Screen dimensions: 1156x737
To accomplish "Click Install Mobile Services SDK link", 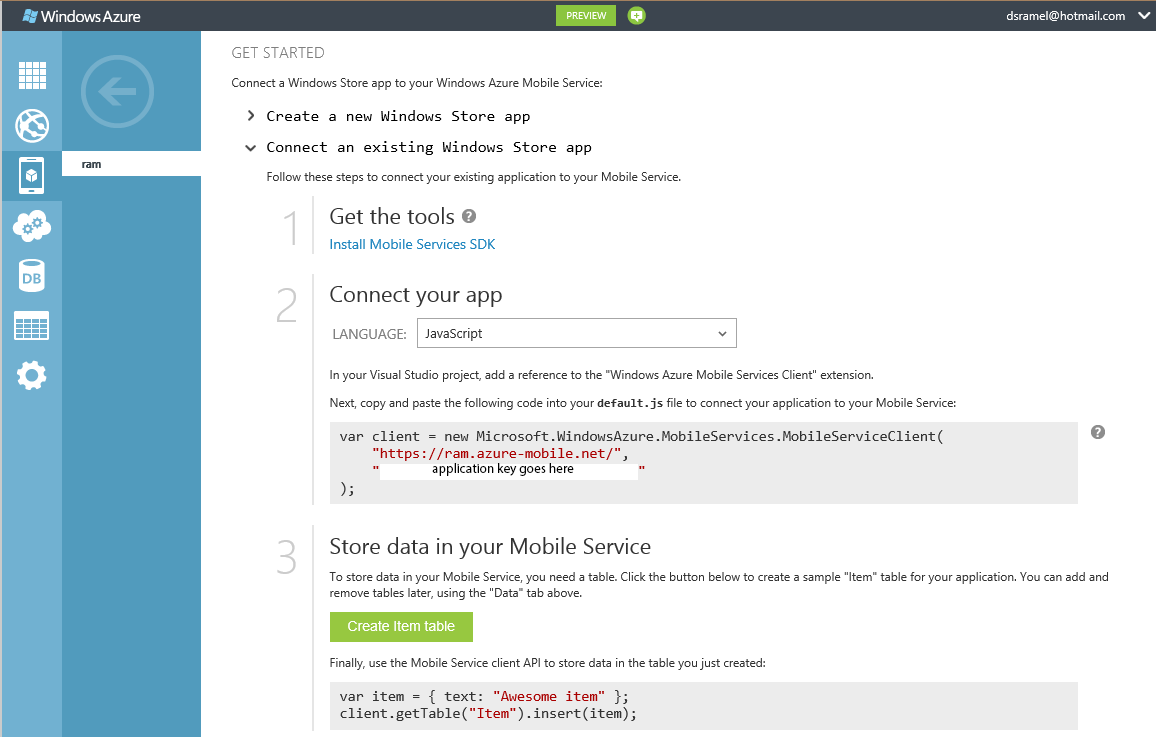I will (x=412, y=244).
